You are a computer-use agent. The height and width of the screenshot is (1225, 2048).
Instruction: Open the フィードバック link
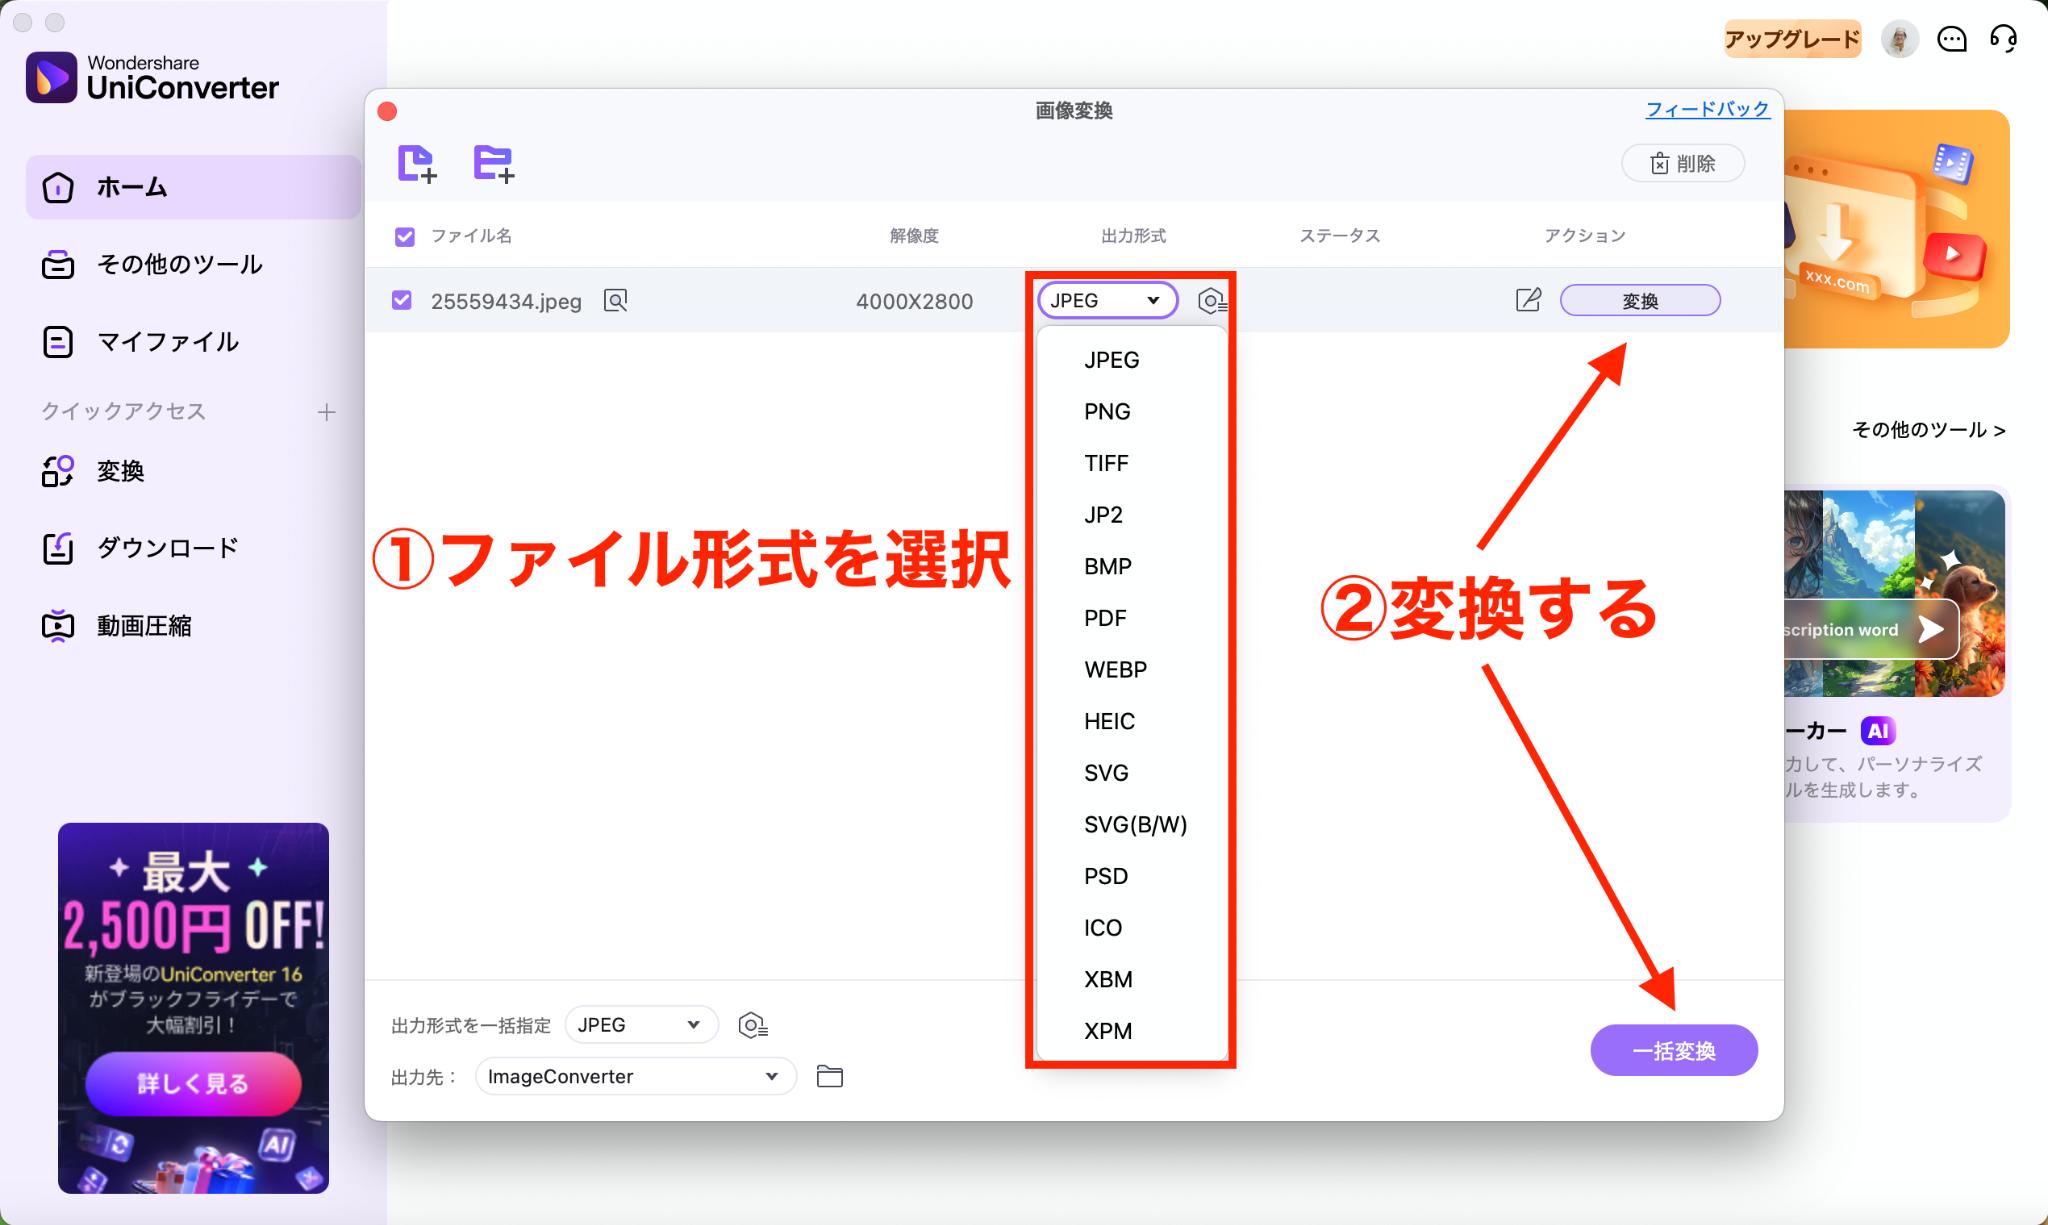point(1708,109)
